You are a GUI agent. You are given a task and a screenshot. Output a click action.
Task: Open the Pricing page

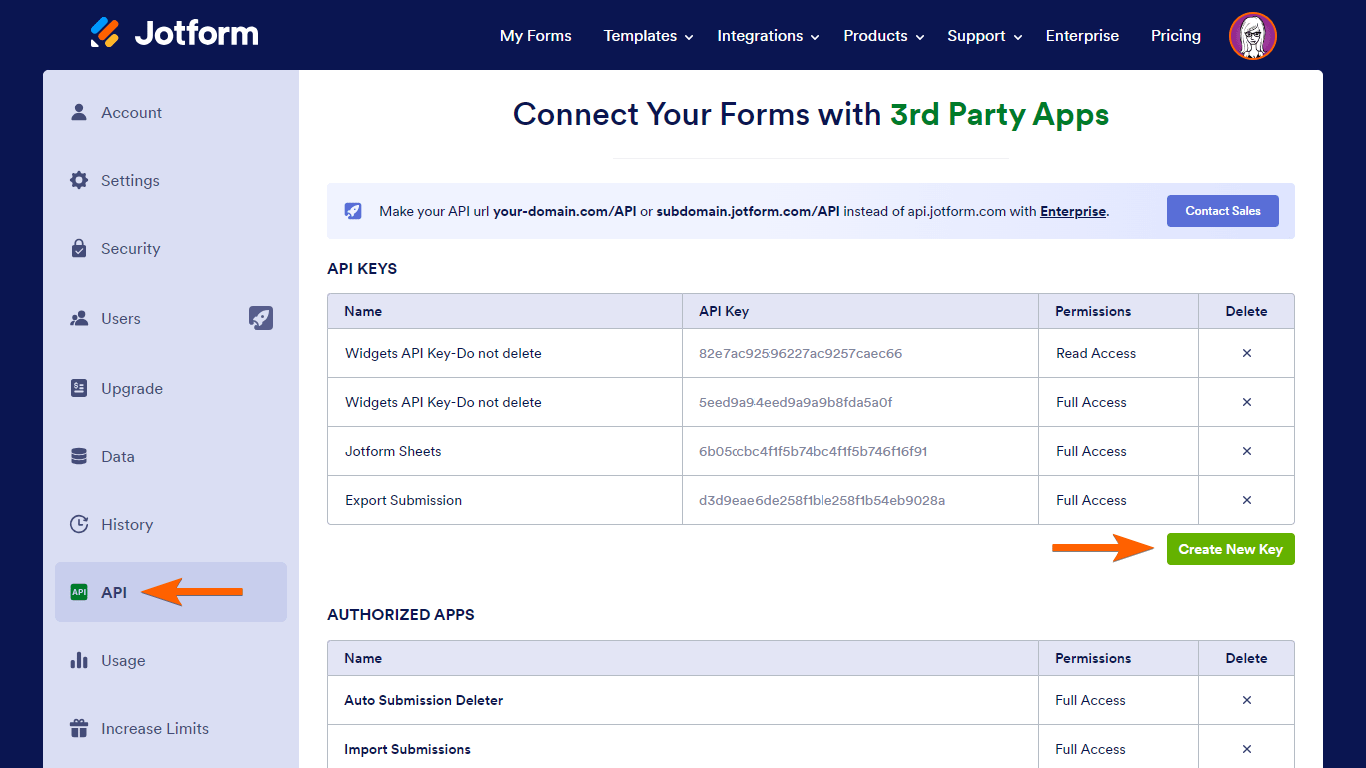(1176, 36)
